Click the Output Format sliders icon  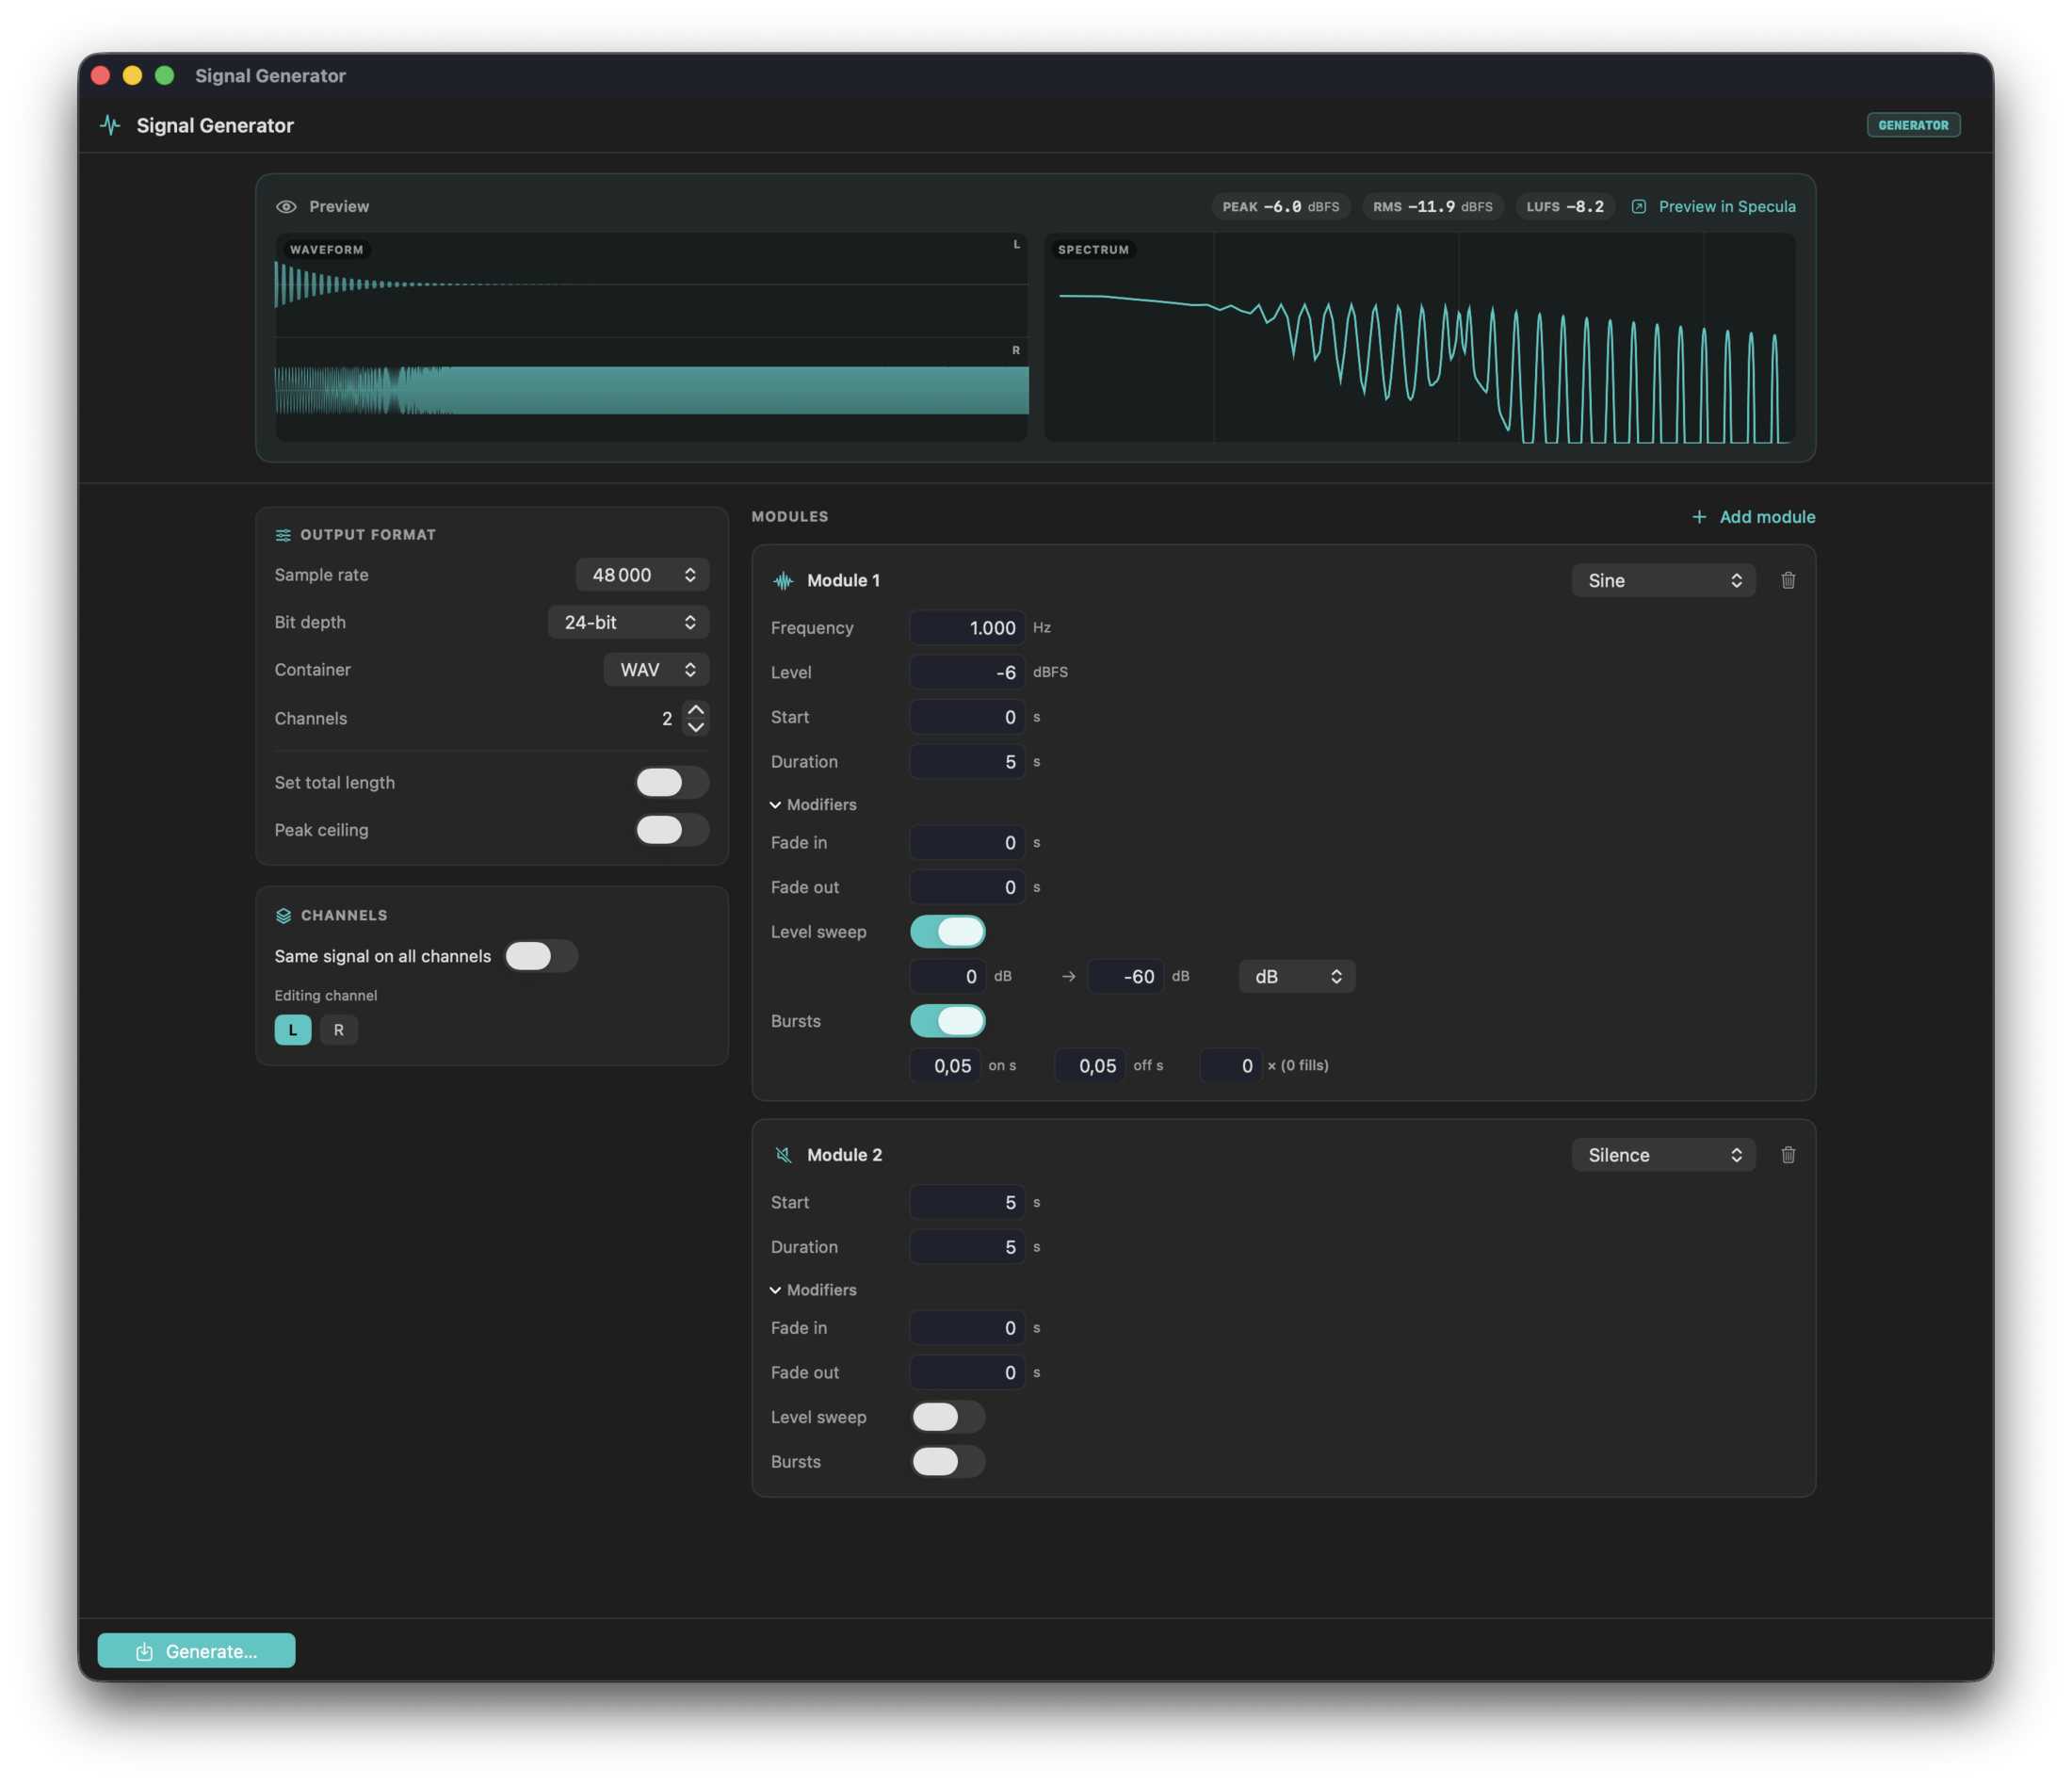[x=283, y=535]
